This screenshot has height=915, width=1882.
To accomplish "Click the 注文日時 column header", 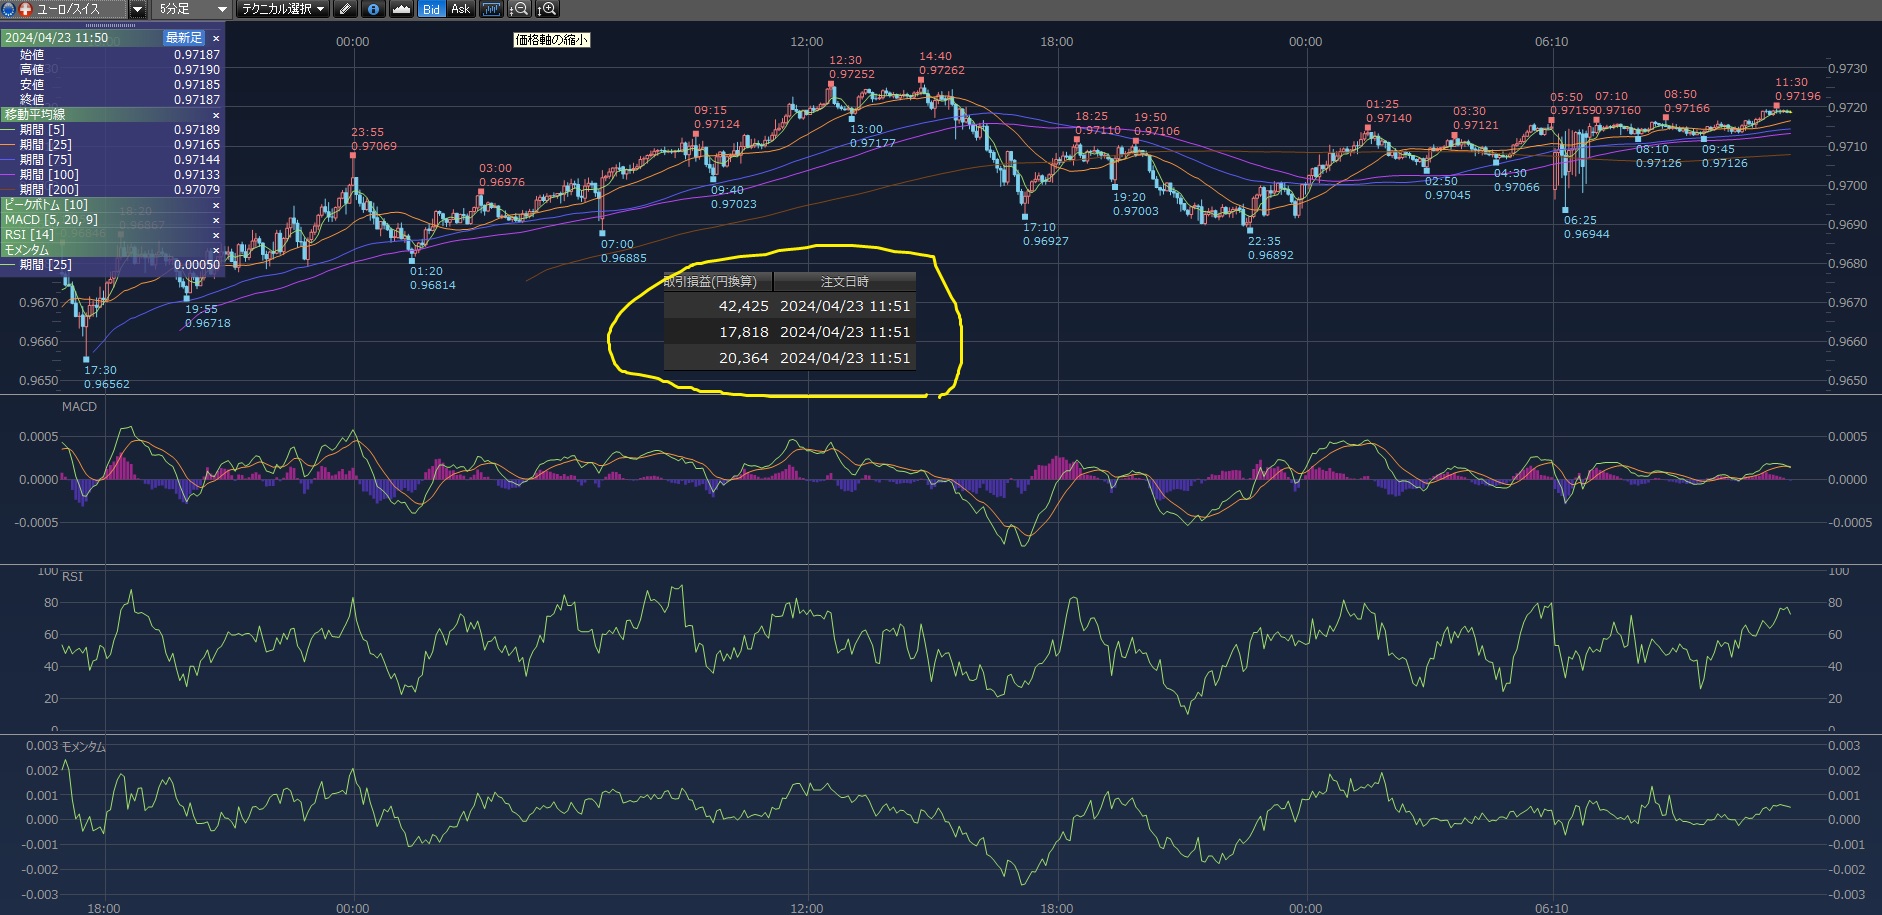I will point(844,282).
